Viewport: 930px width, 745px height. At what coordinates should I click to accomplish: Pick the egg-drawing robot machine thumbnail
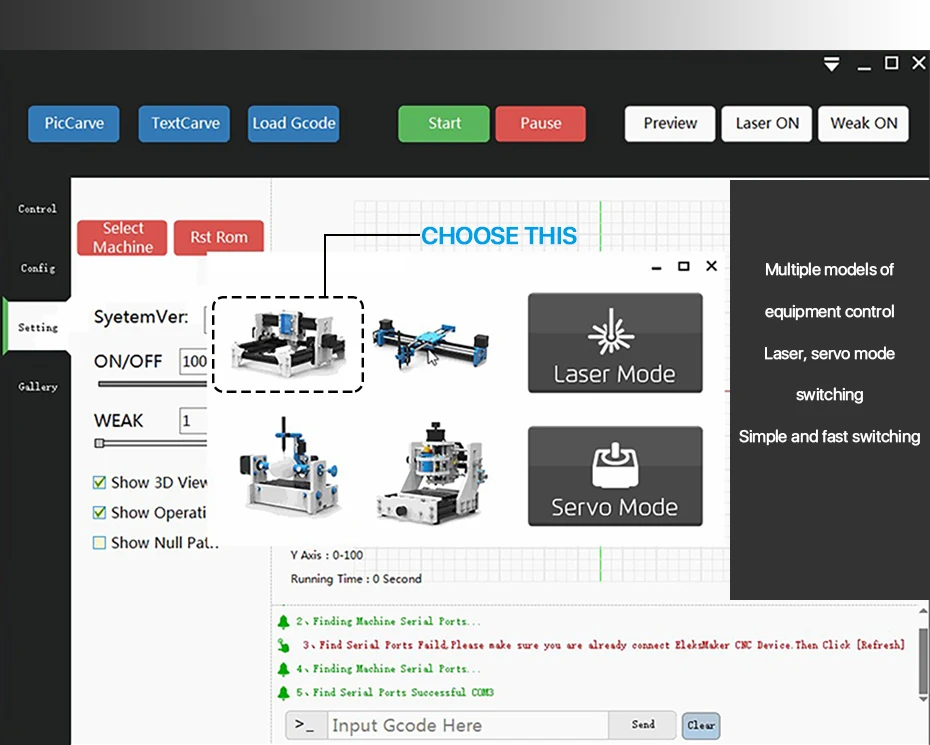[289, 467]
